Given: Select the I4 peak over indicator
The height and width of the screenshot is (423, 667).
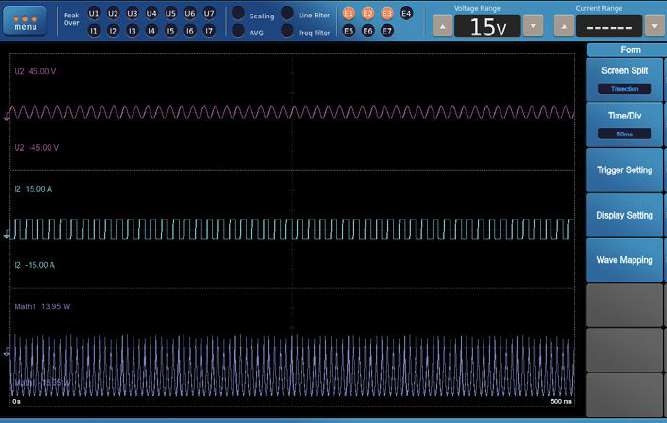Looking at the screenshot, I should click(x=151, y=31).
